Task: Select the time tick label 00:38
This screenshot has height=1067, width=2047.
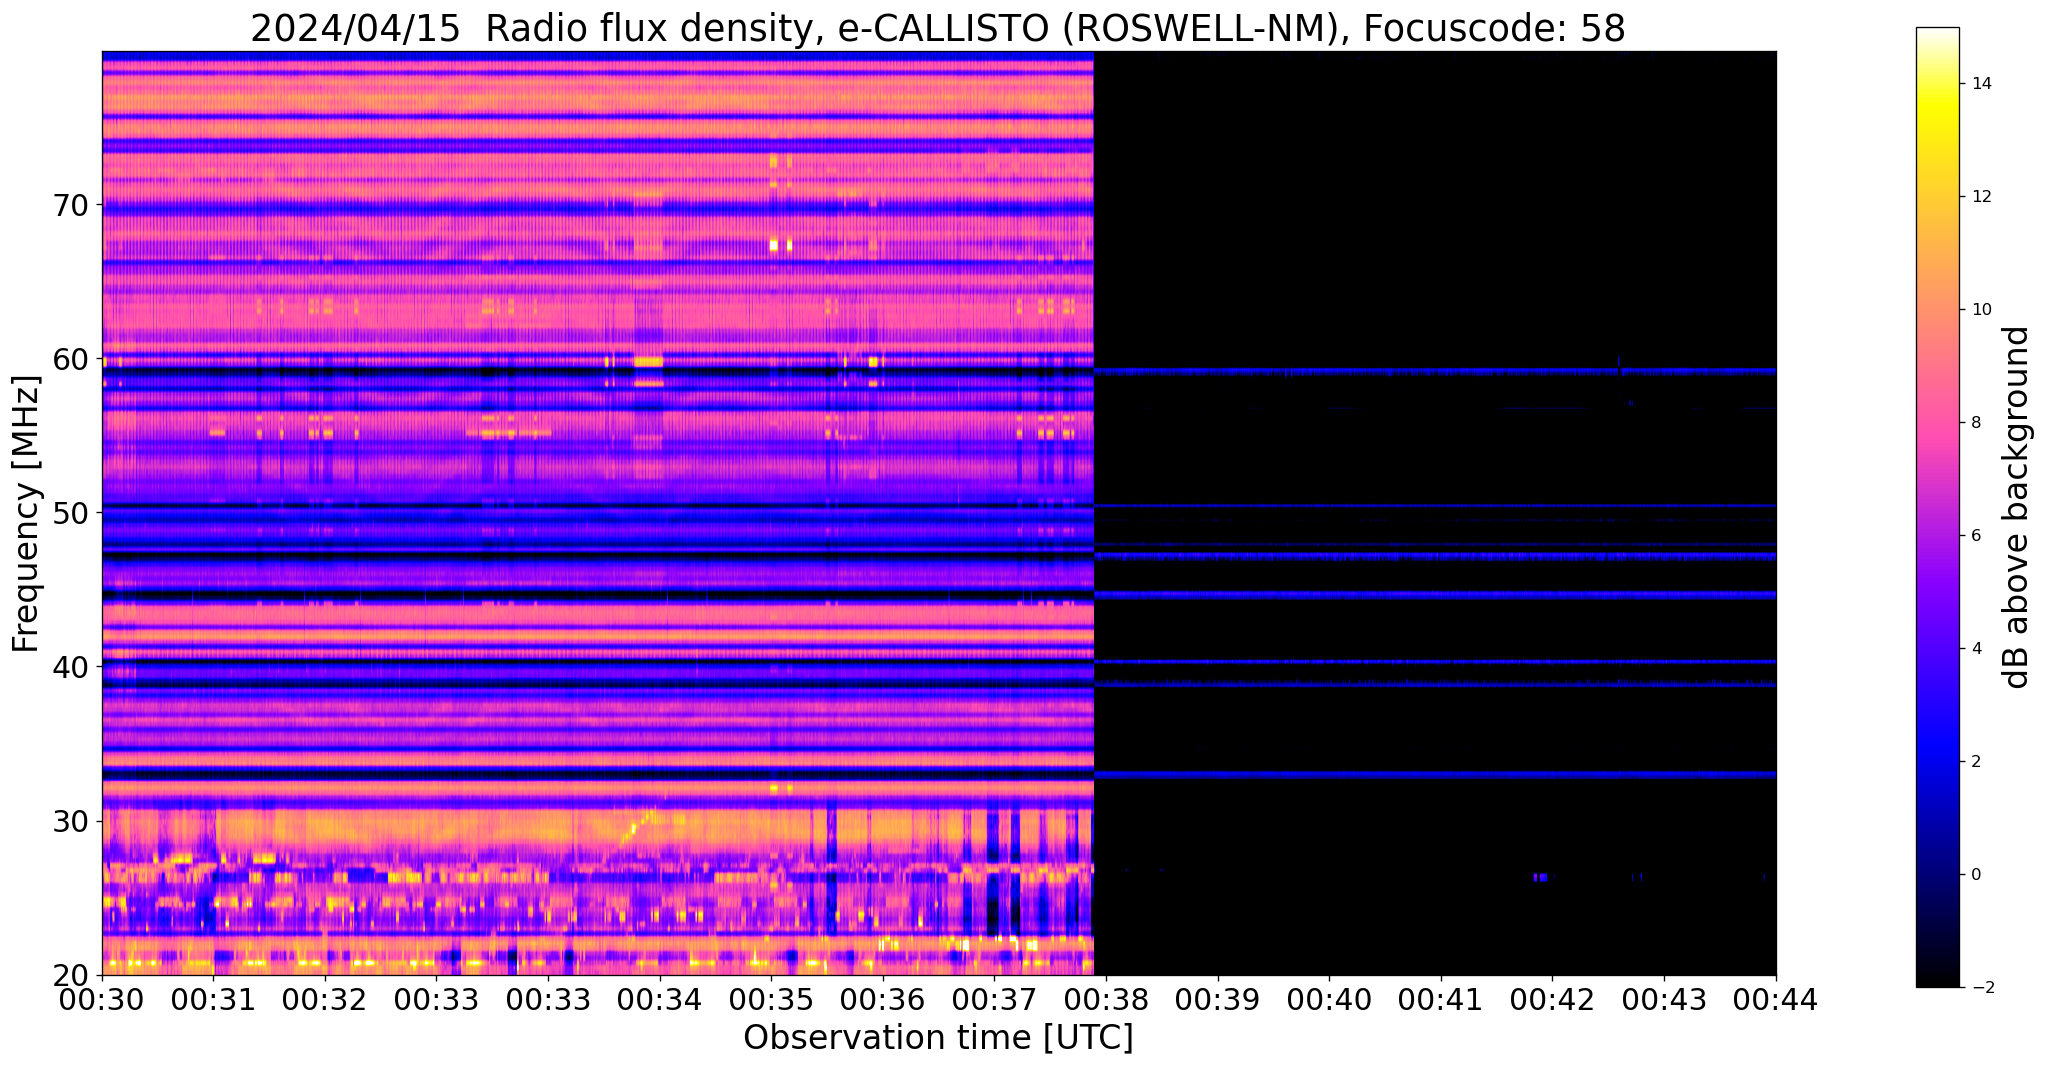Action: (x=1106, y=1000)
